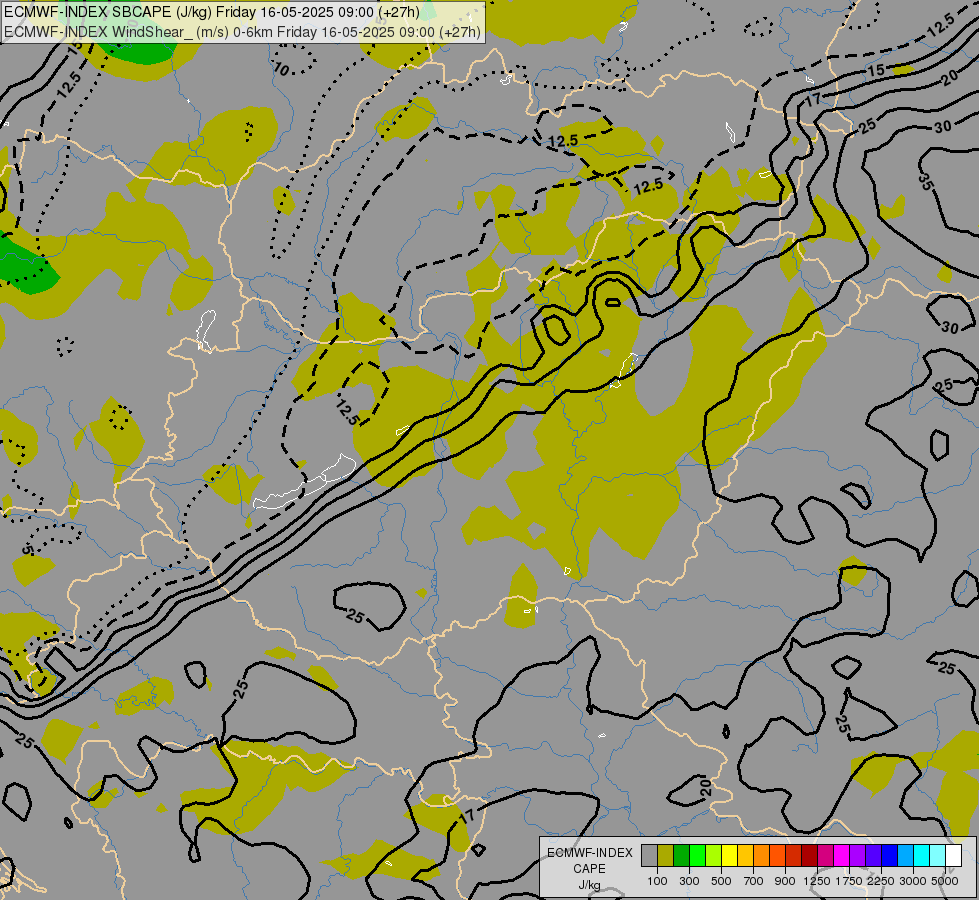The height and width of the screenshot is (900, 979).
Task: Click the WindShear 0-6km title line
Action: click(x=242, y=32)
